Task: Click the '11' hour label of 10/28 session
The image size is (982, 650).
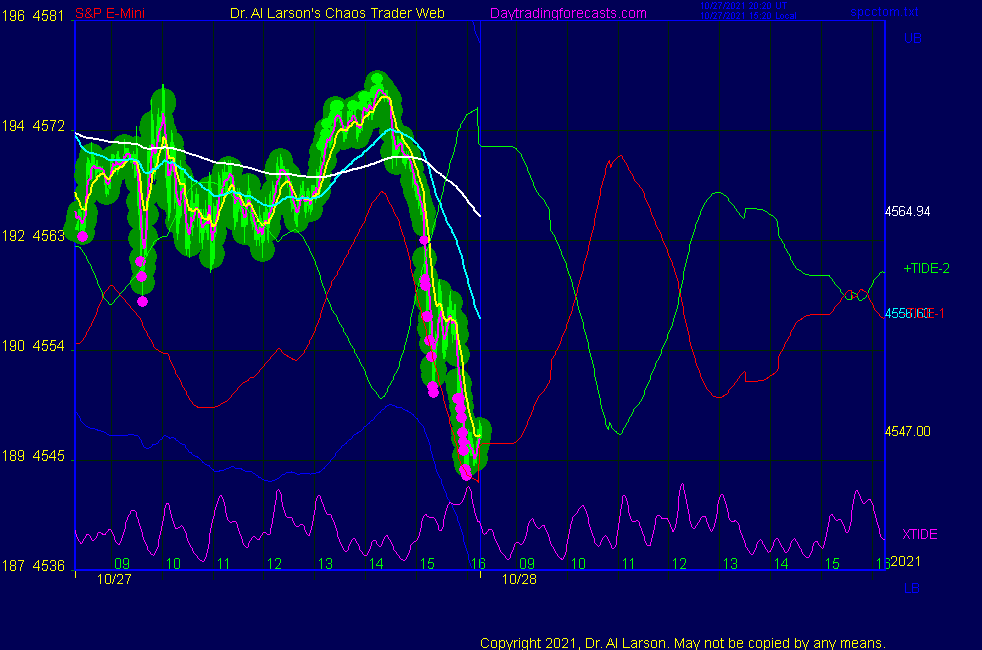Action: tap(628, 564)
